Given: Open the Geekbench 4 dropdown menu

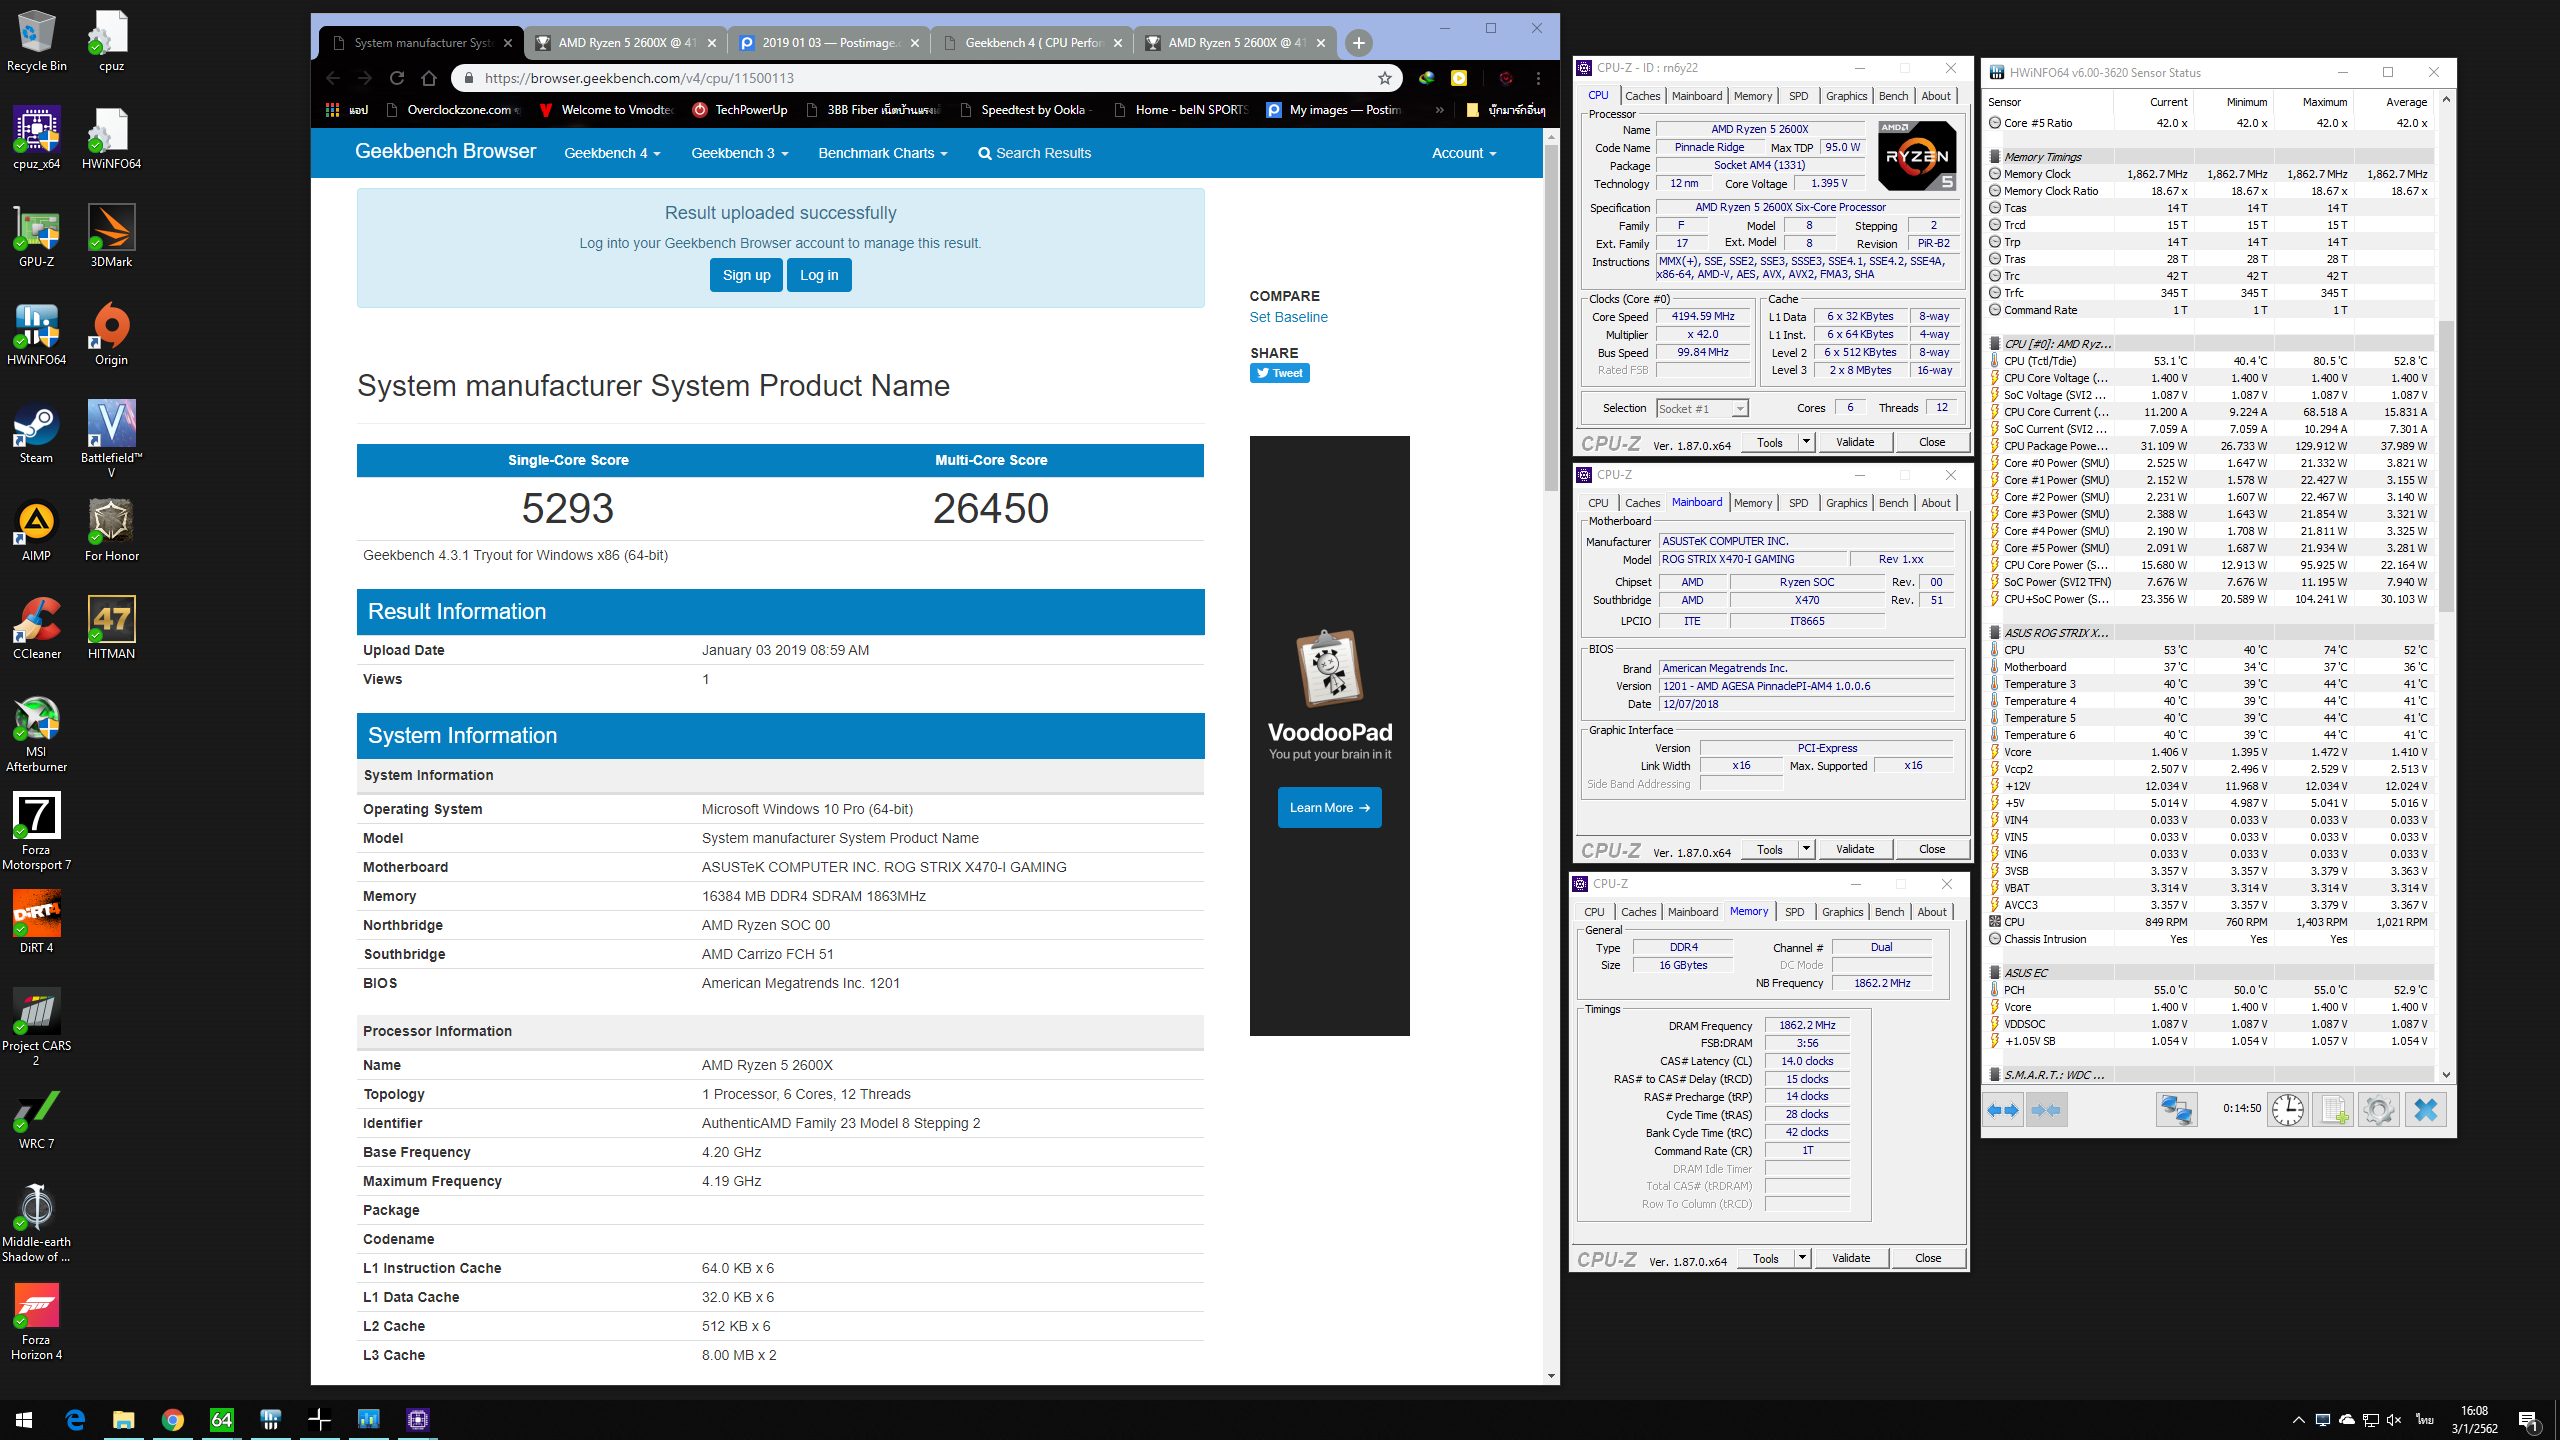Looking at the screenshot, I should (612, 153).
